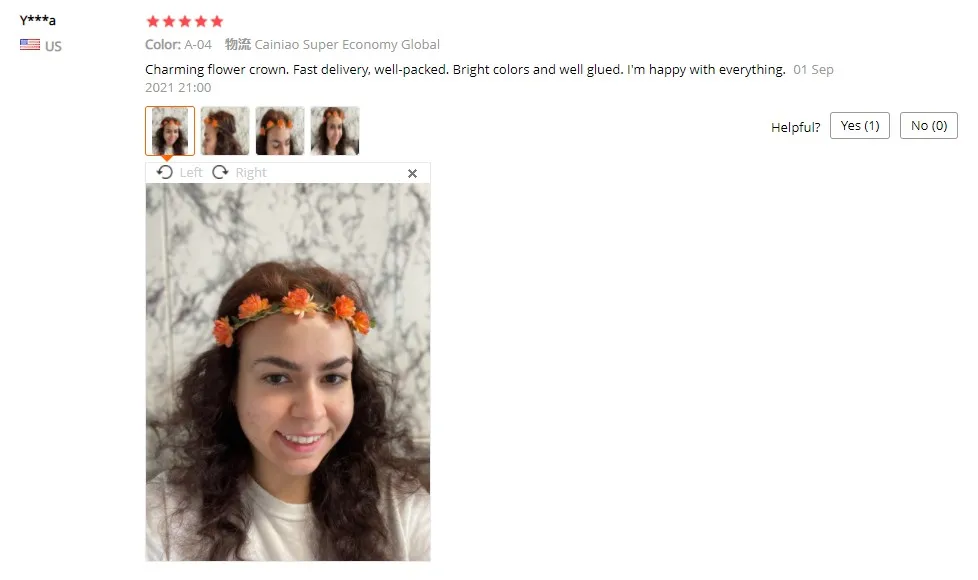This screenshot has width=978, height=580.
Task: Mark review helpful with Yes (1)
Action: tap(859, 125)
